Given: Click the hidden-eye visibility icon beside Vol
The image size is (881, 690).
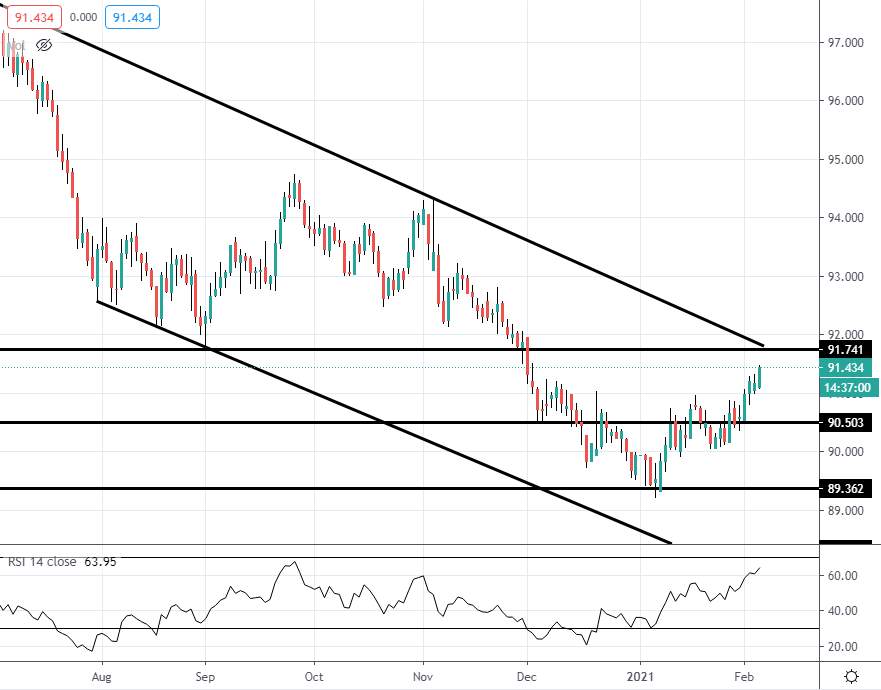Looking at the screenshot, I should 43,45.
